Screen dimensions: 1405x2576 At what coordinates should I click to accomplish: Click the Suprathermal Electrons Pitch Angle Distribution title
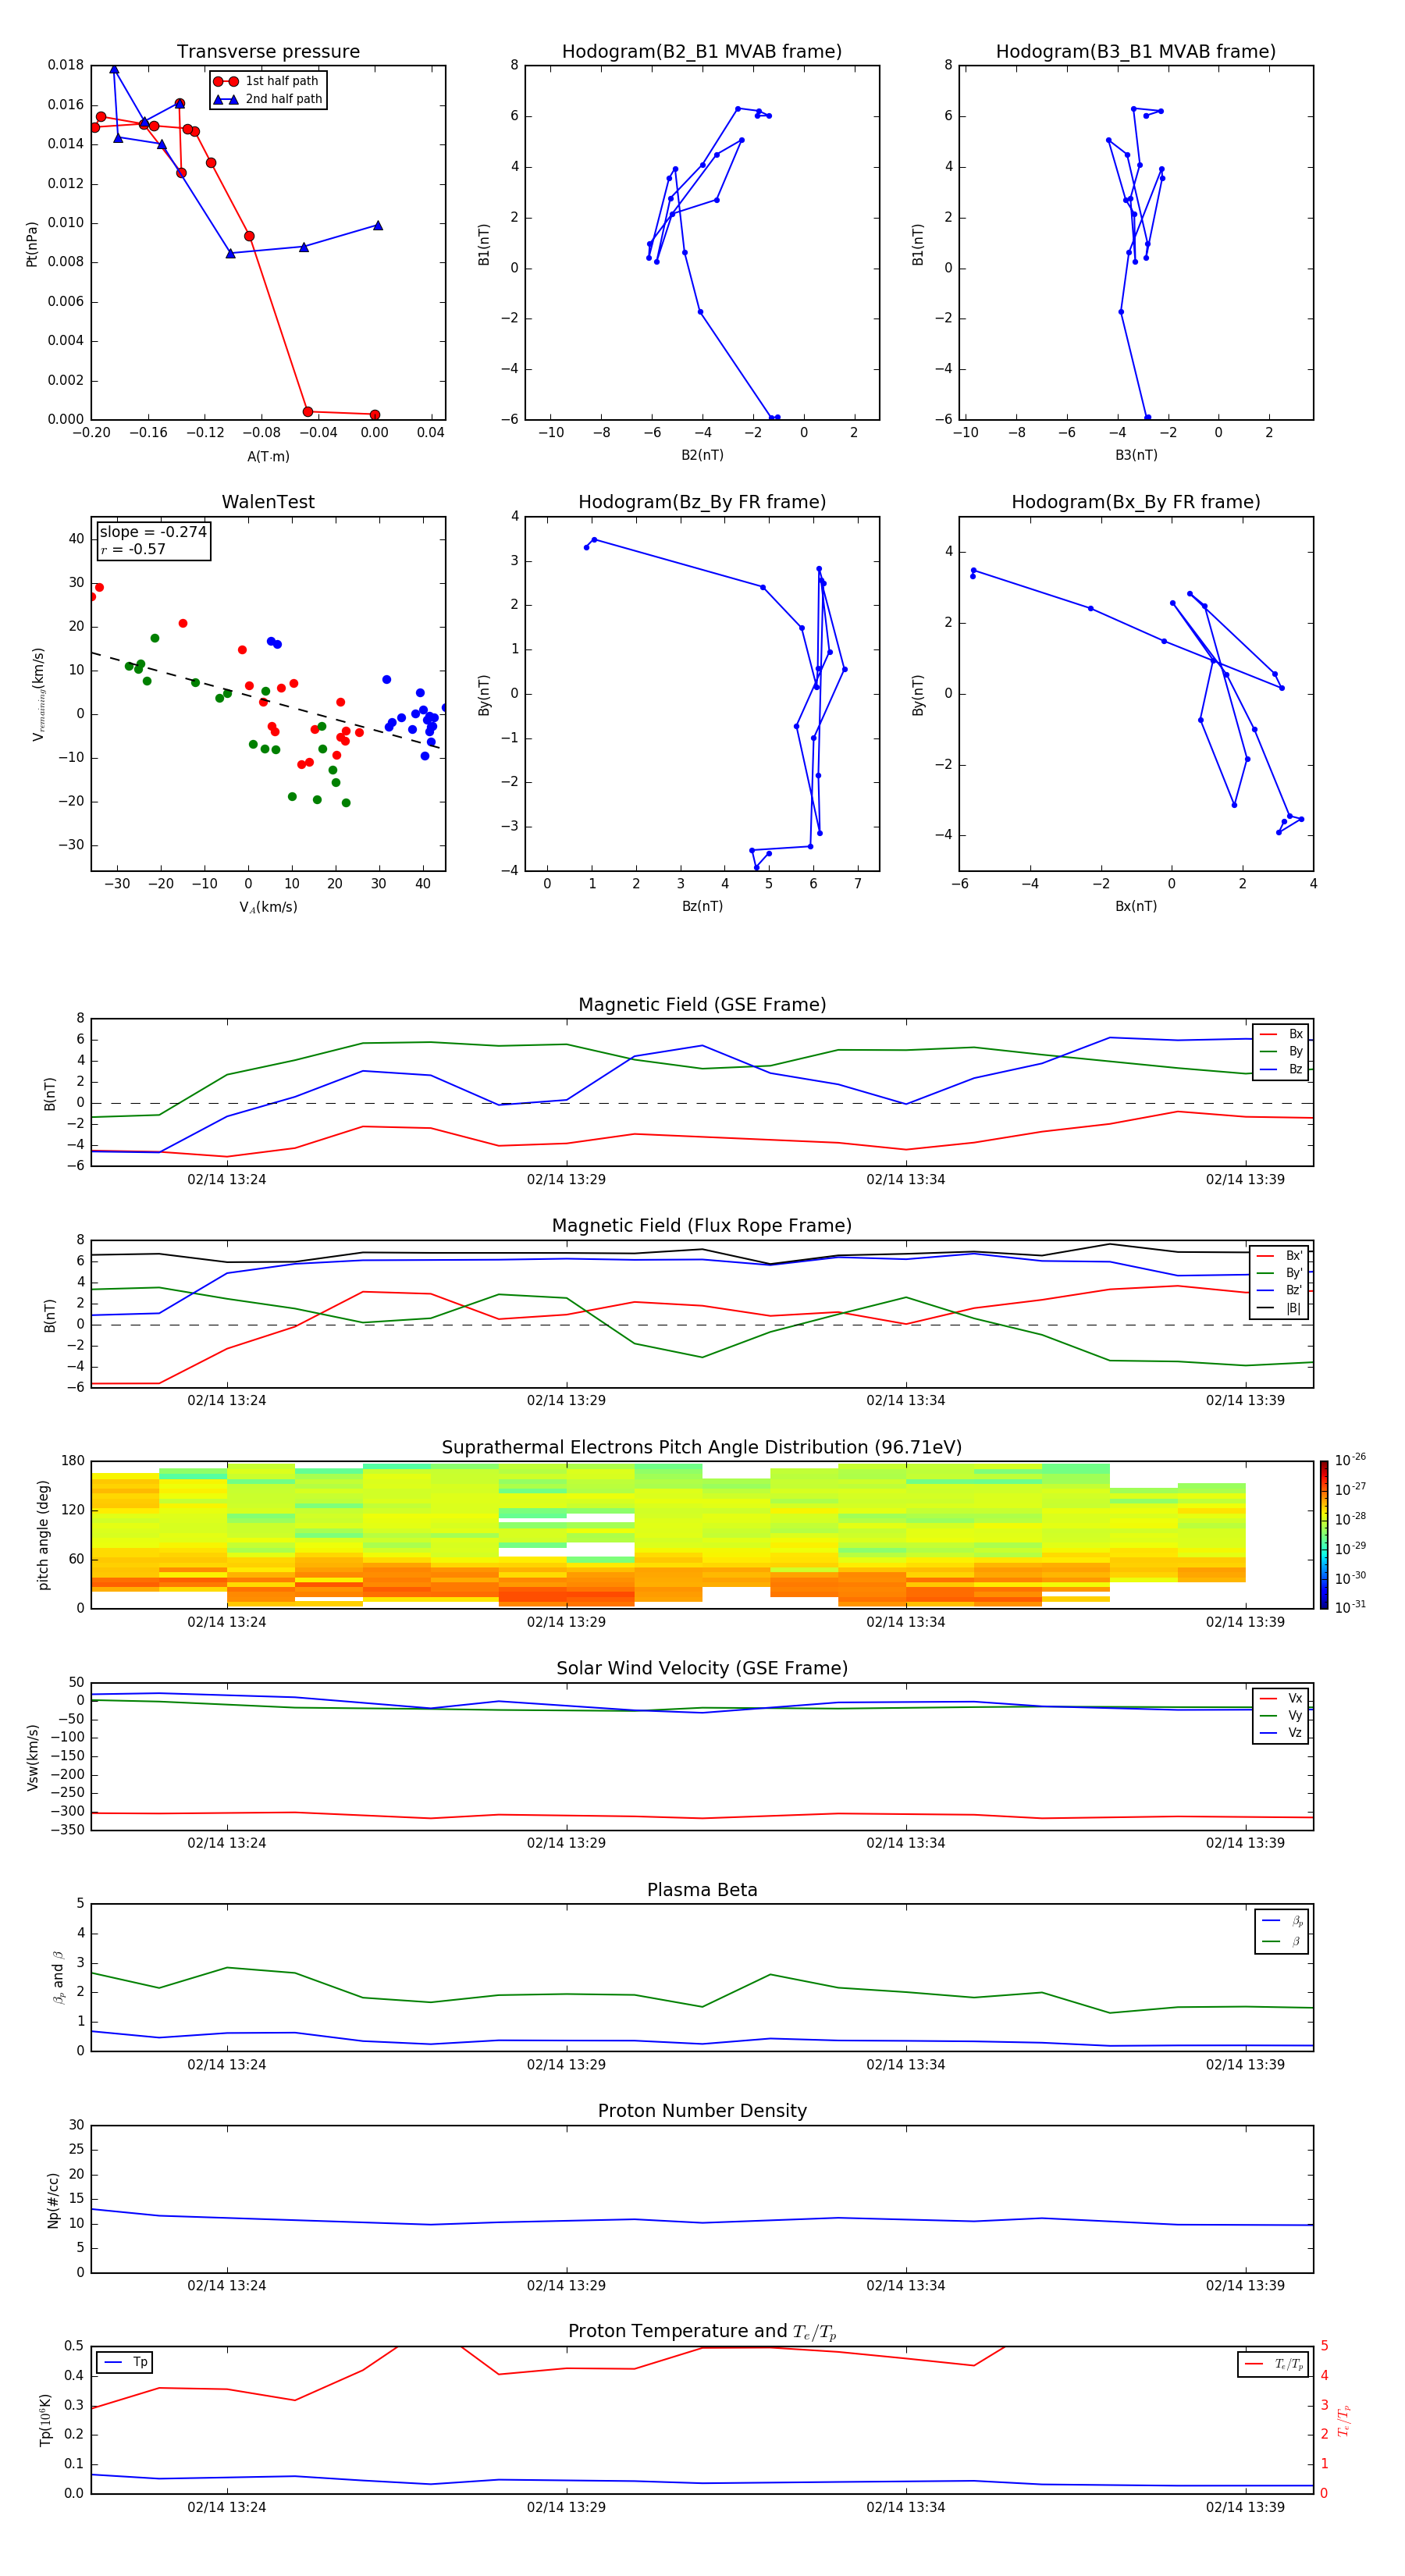[702, 1448]
